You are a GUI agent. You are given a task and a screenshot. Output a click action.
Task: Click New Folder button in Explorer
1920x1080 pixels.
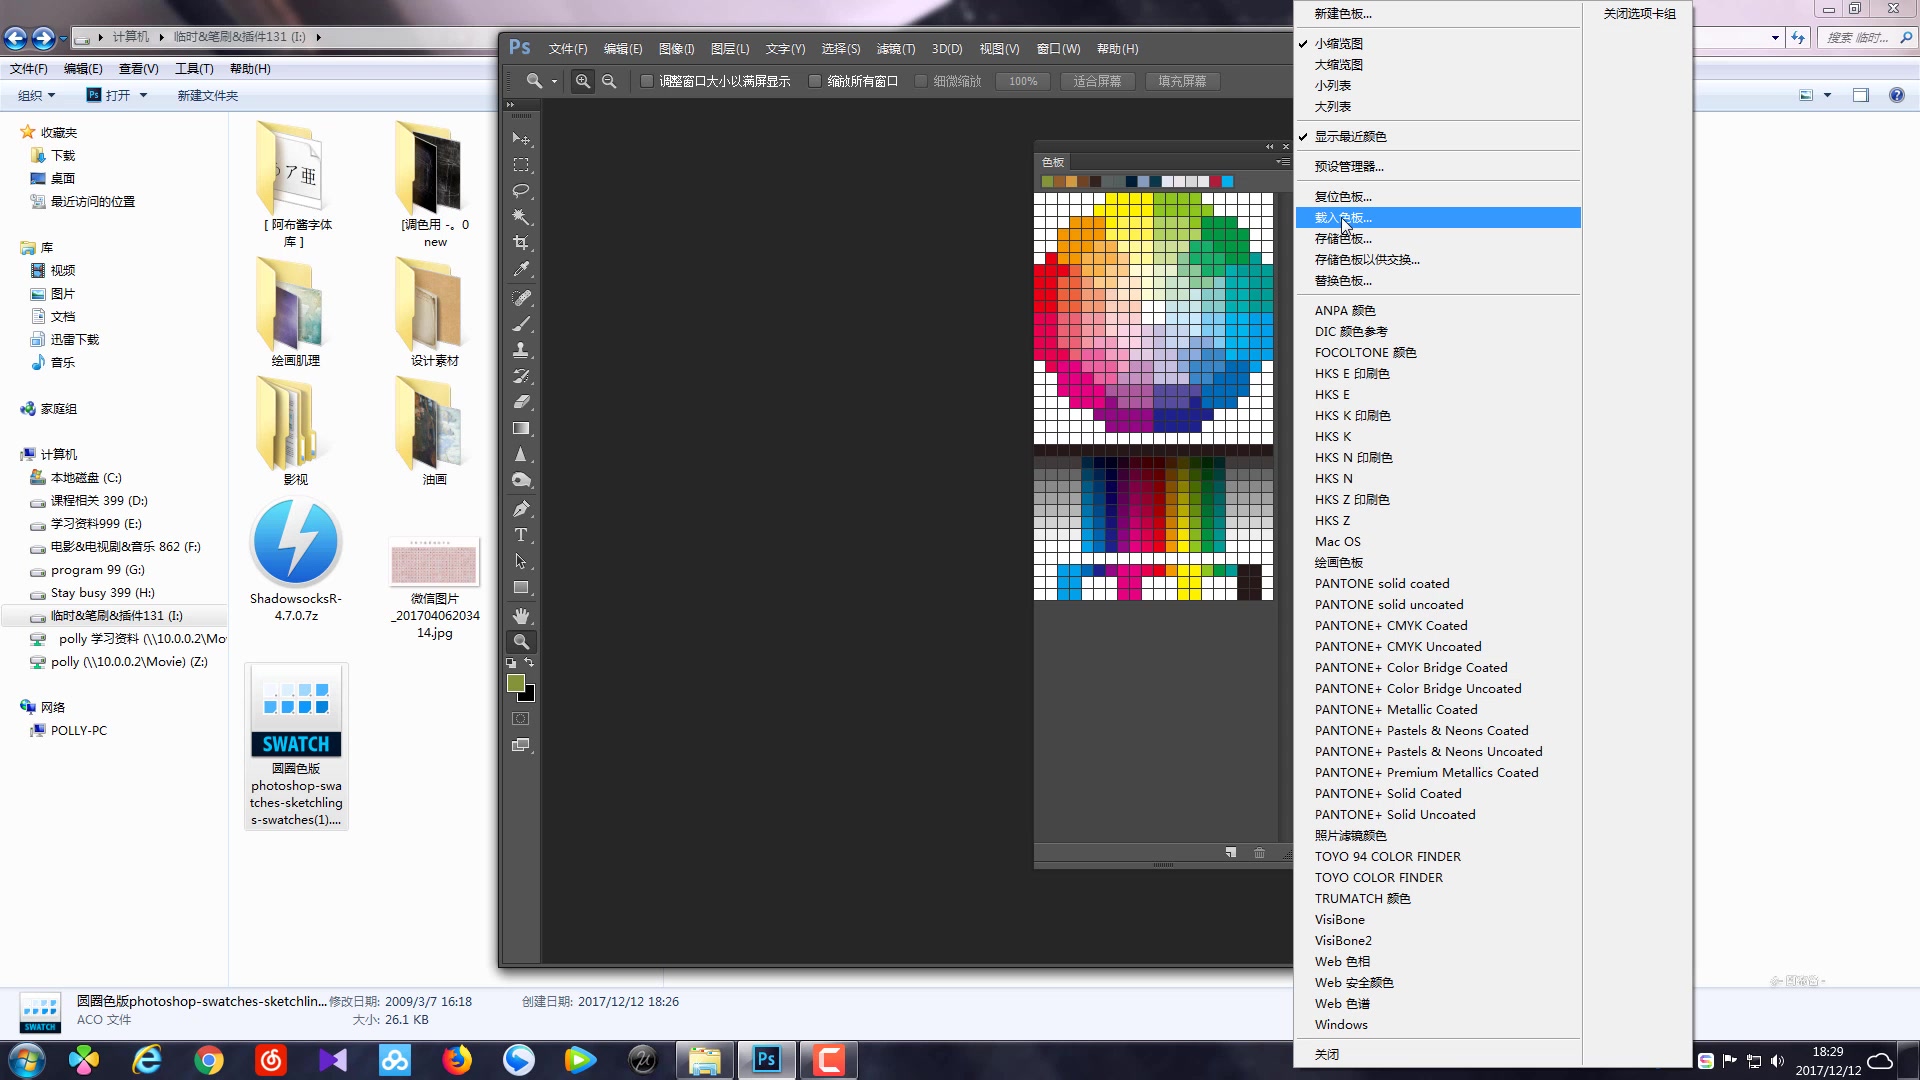[x=208, y=95]
